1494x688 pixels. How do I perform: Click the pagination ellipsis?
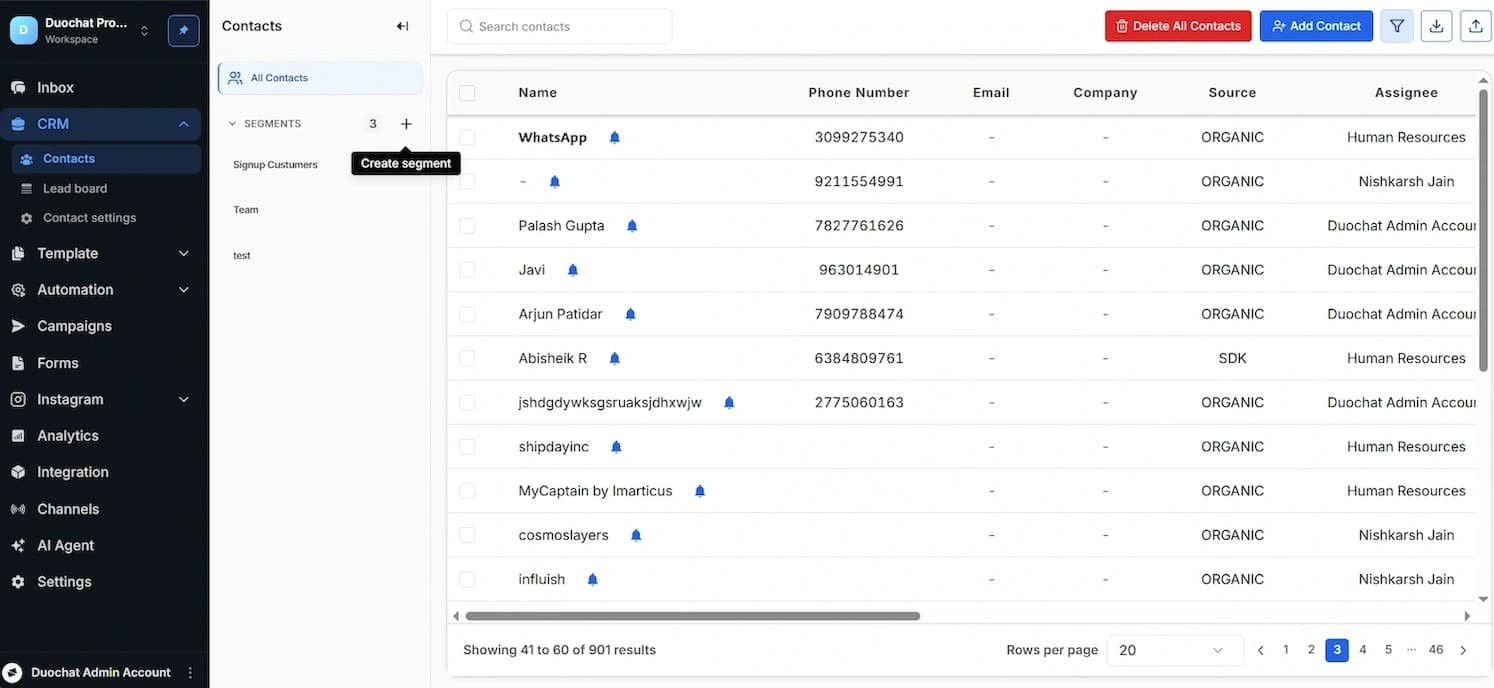(x=1411, y=650)
